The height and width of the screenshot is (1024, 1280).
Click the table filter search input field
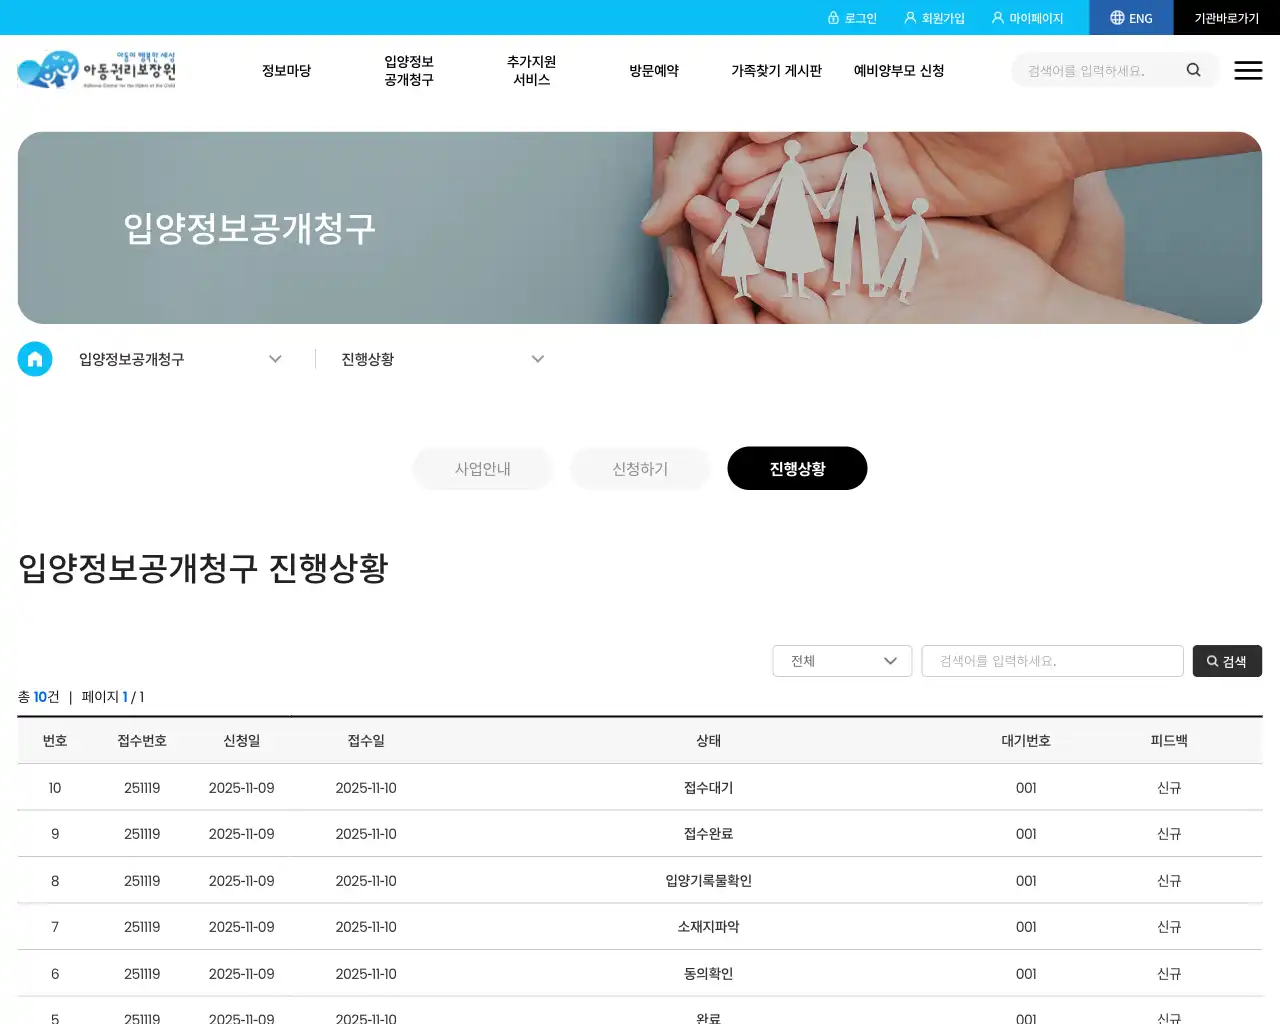pyautogui.click(x=1052, y=661)
